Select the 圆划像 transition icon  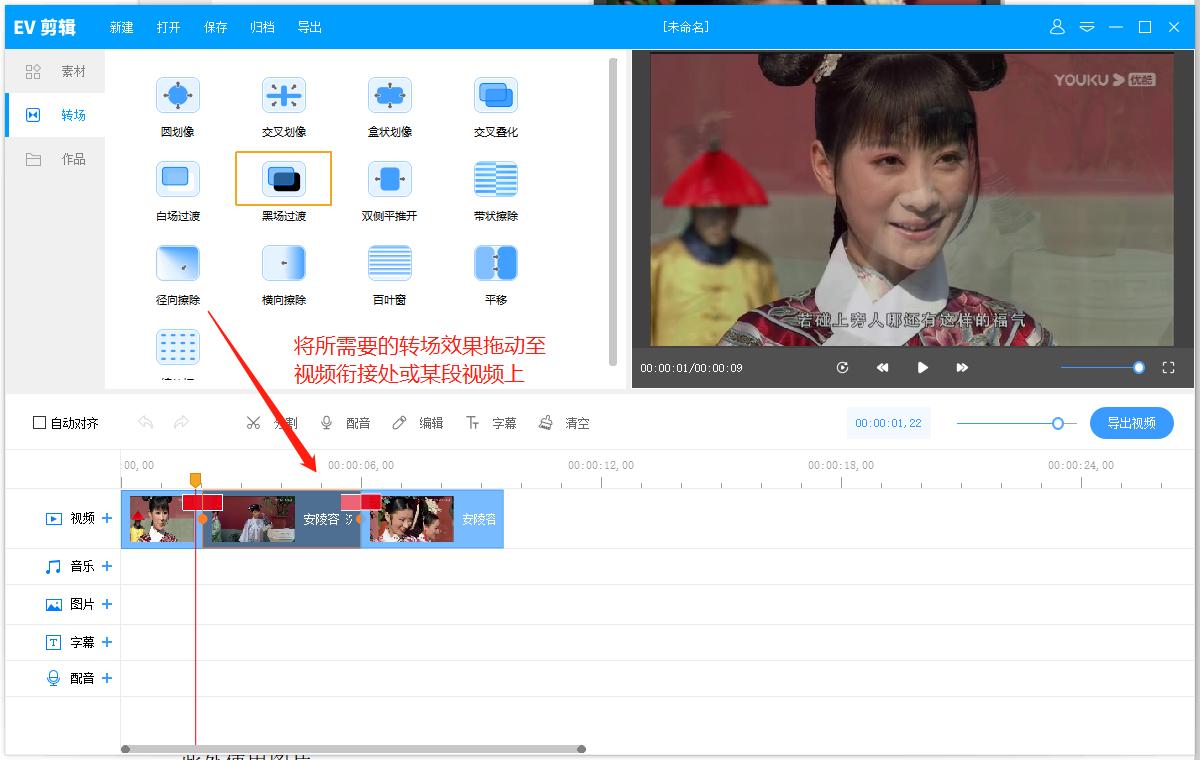(177, 96)
